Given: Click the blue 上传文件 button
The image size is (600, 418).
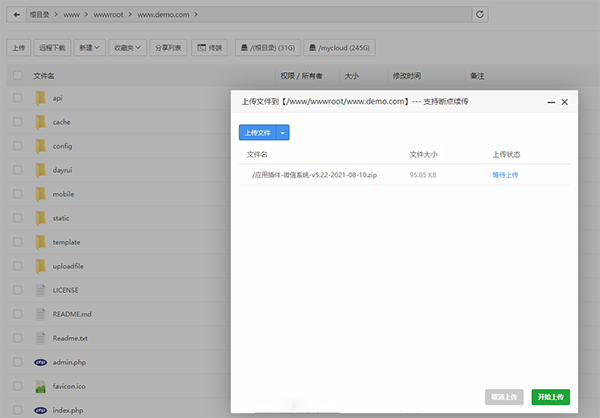Looking at the screenshot, I should pos(258,133).
